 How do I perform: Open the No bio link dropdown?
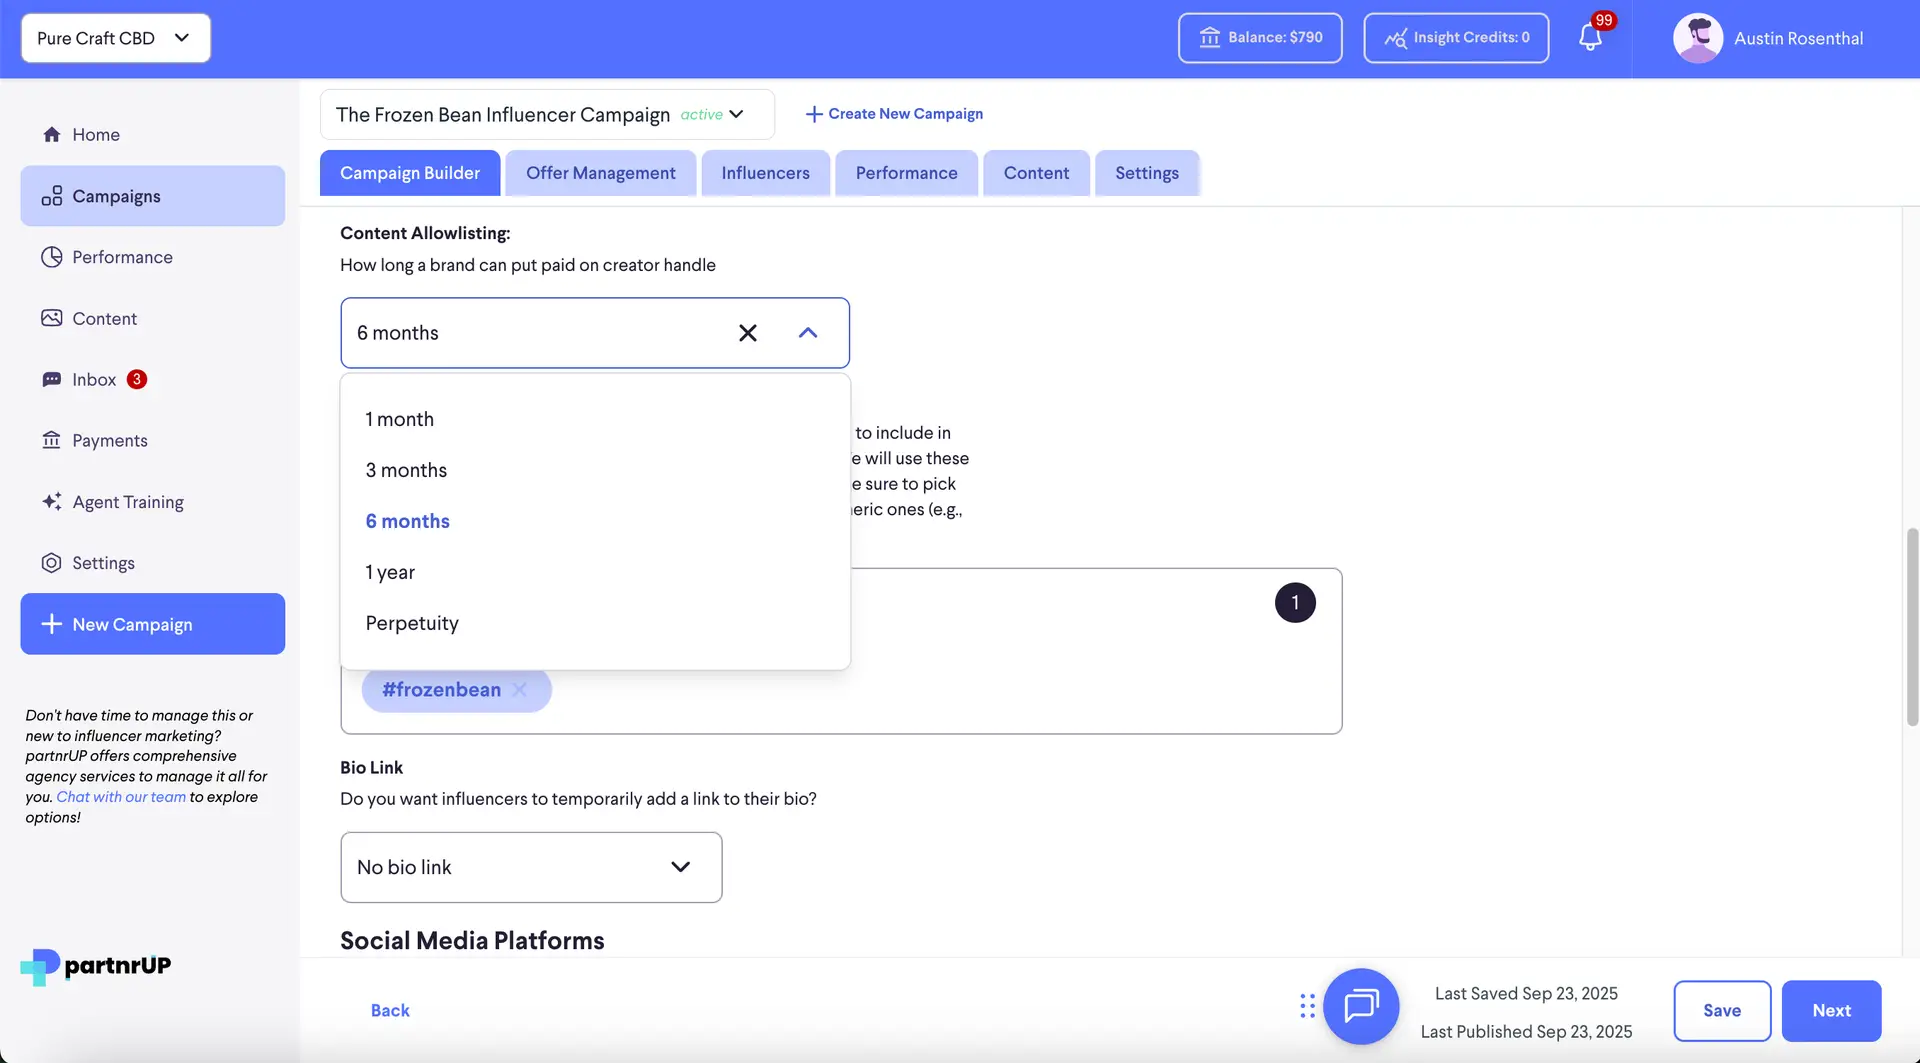point(530,867)
